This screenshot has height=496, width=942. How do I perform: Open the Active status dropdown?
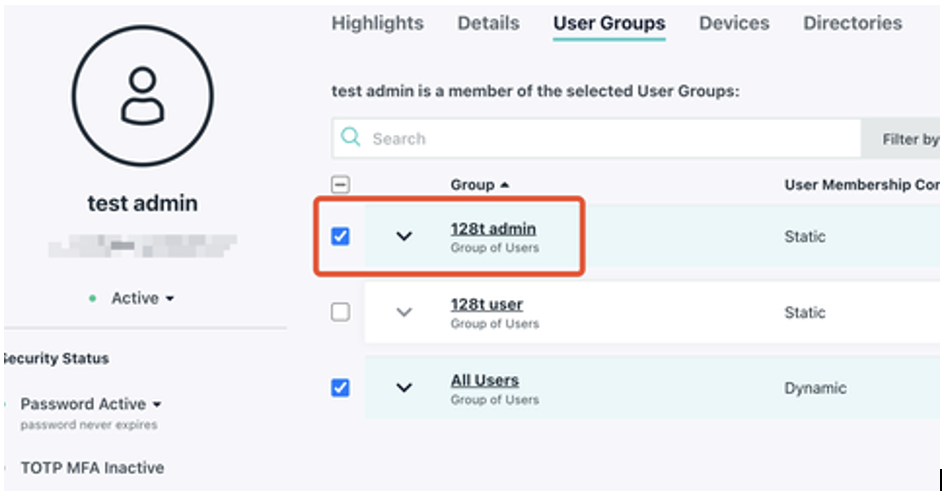coord(141,299)
